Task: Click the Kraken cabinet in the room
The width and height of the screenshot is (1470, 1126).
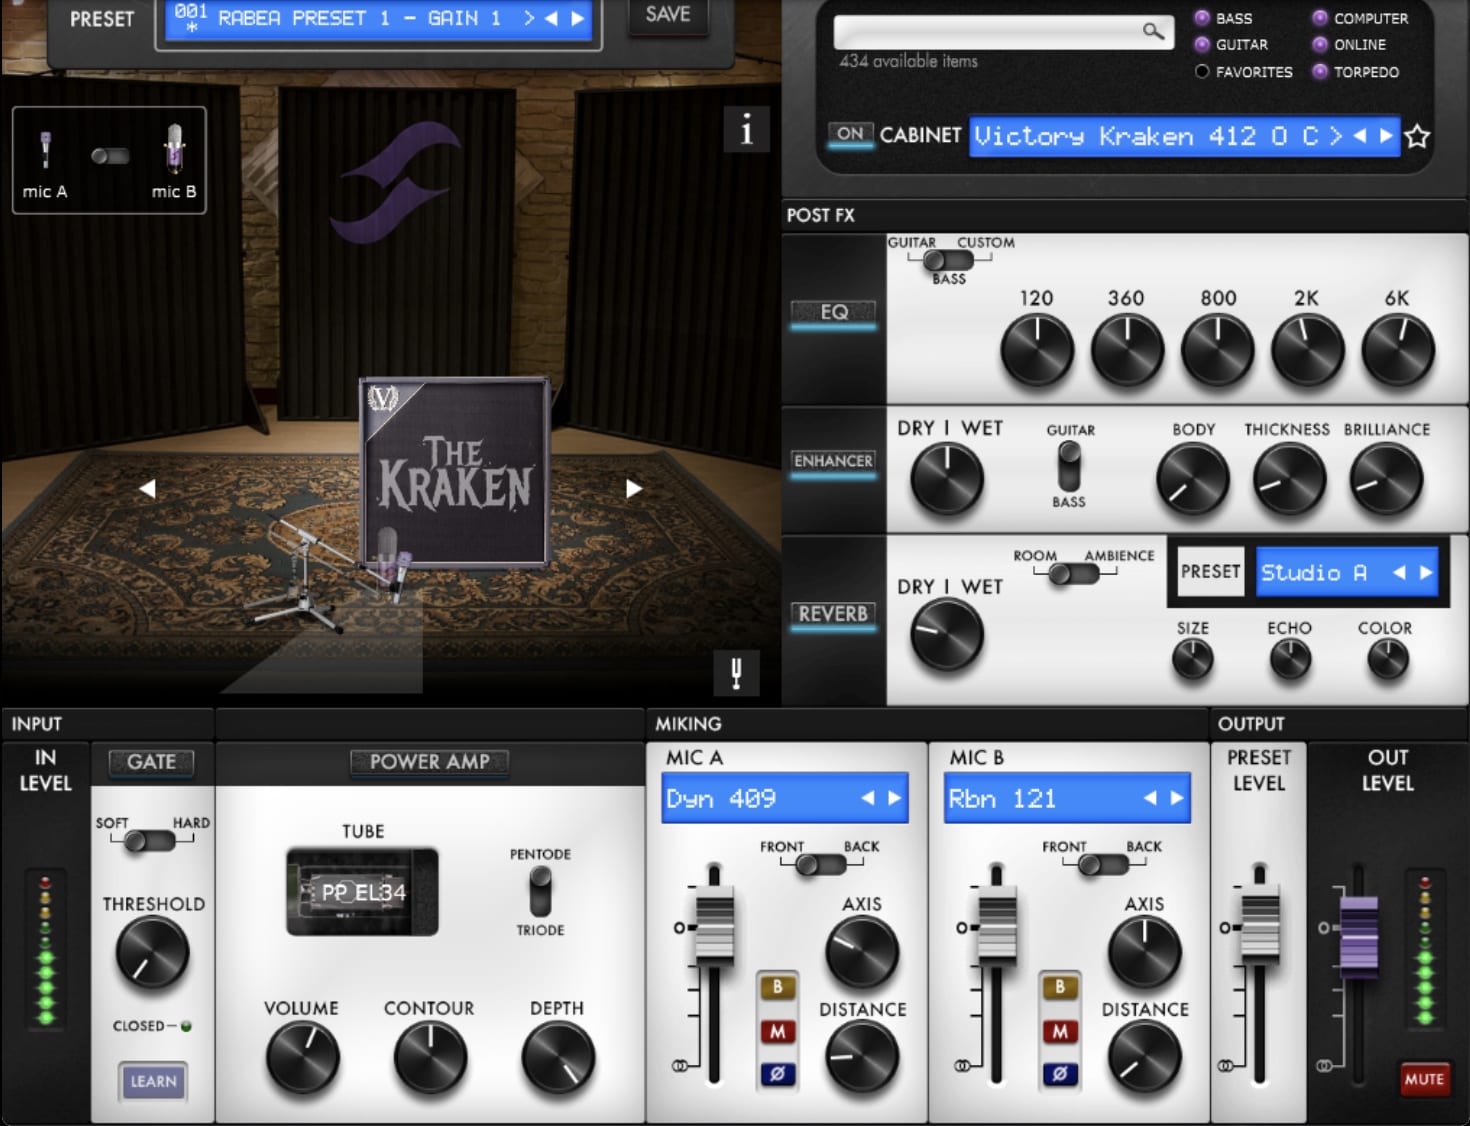Action: coord(455,472)
